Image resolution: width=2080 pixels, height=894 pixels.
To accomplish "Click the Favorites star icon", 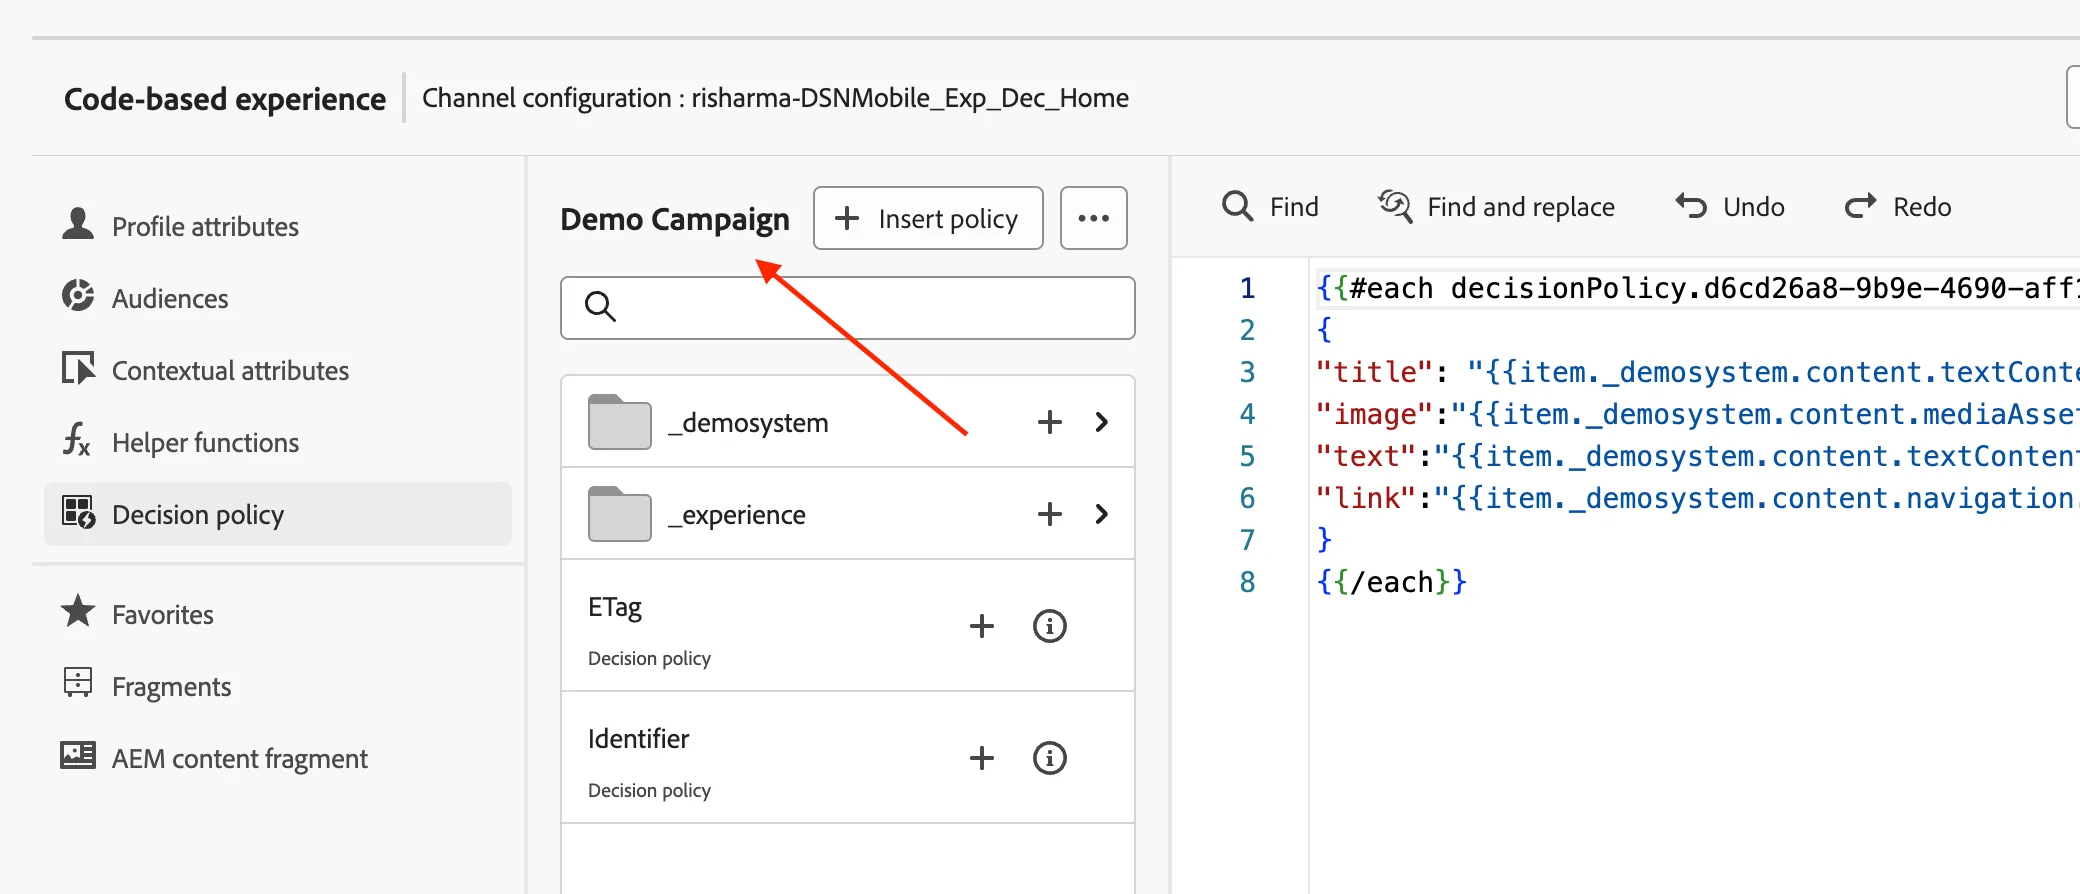I will pyautogui.click(x=78, y=612).
